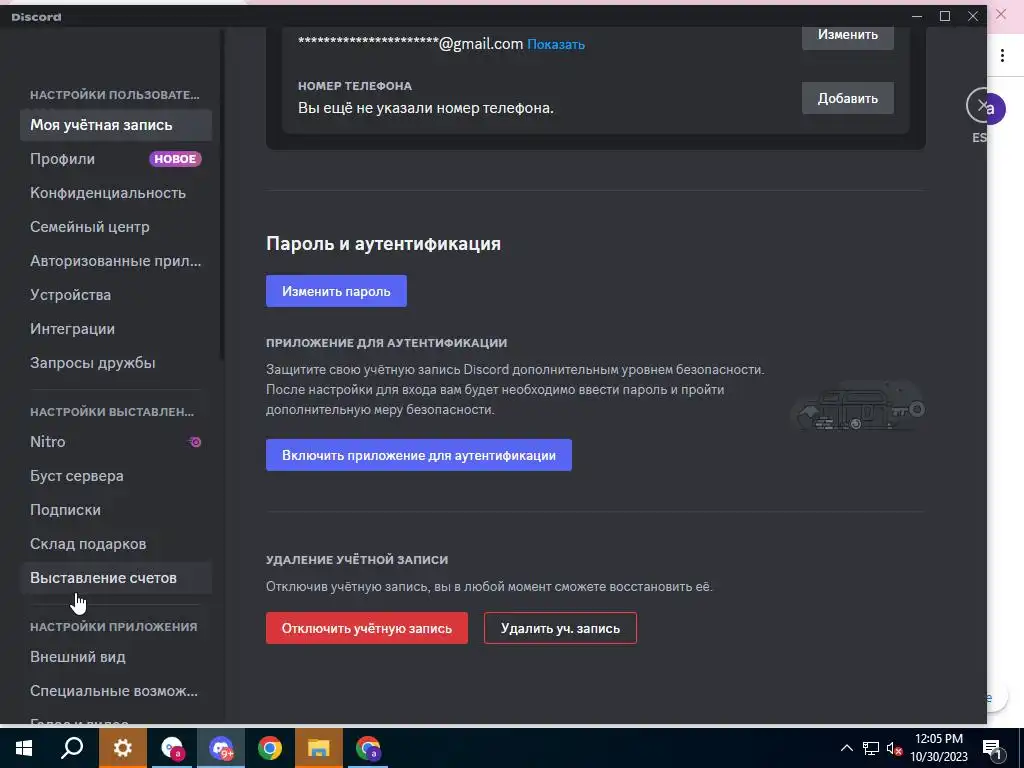The width and height of the screenshot is (1024, 768).
Task: Open Discord taskbar icon with 9+ badge
Action: point(221,748)
